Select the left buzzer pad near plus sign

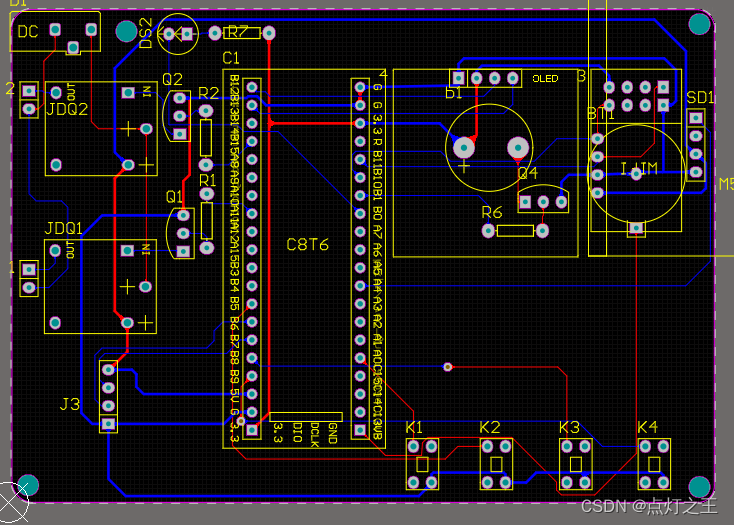[464, 148]
